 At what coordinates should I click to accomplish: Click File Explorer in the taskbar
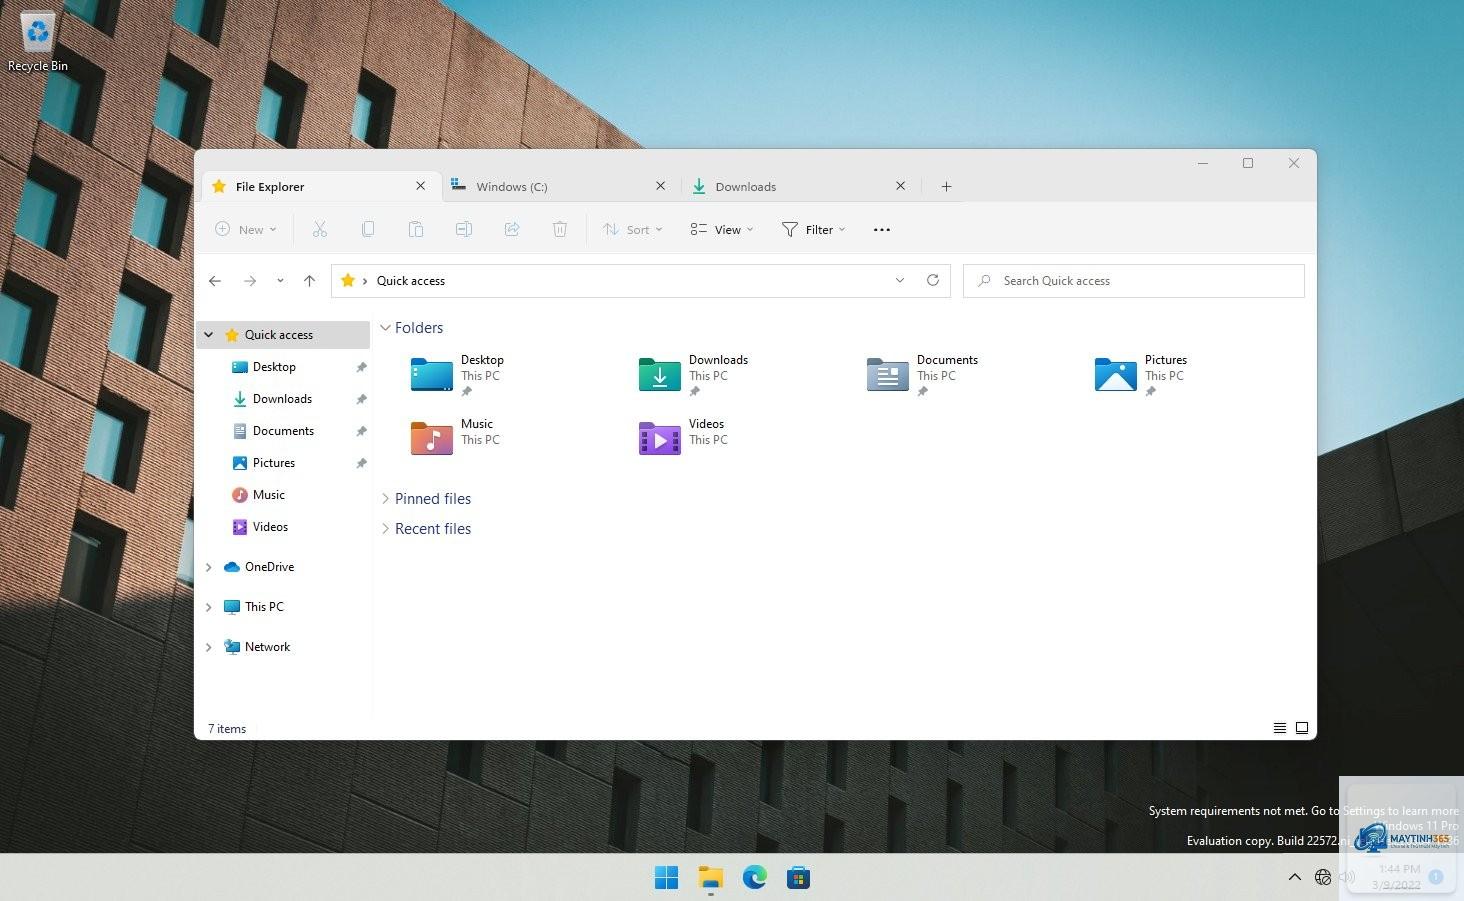pos(710,878)
